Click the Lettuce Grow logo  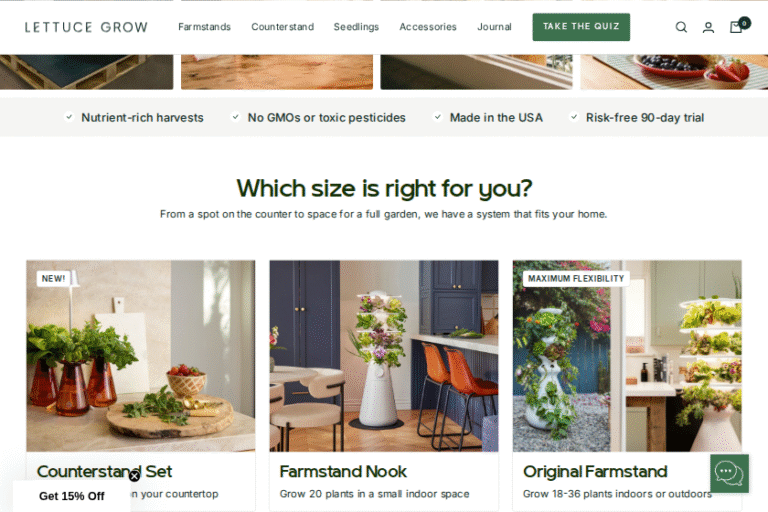coord(86,27)
